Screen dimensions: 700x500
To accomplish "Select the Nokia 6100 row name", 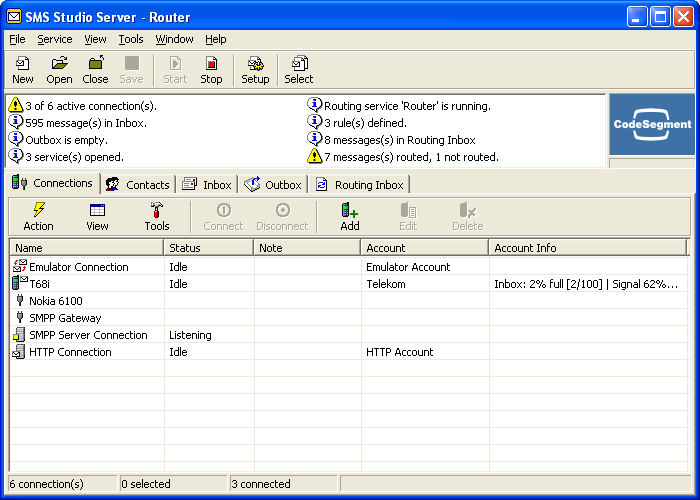I will (56, 301).
